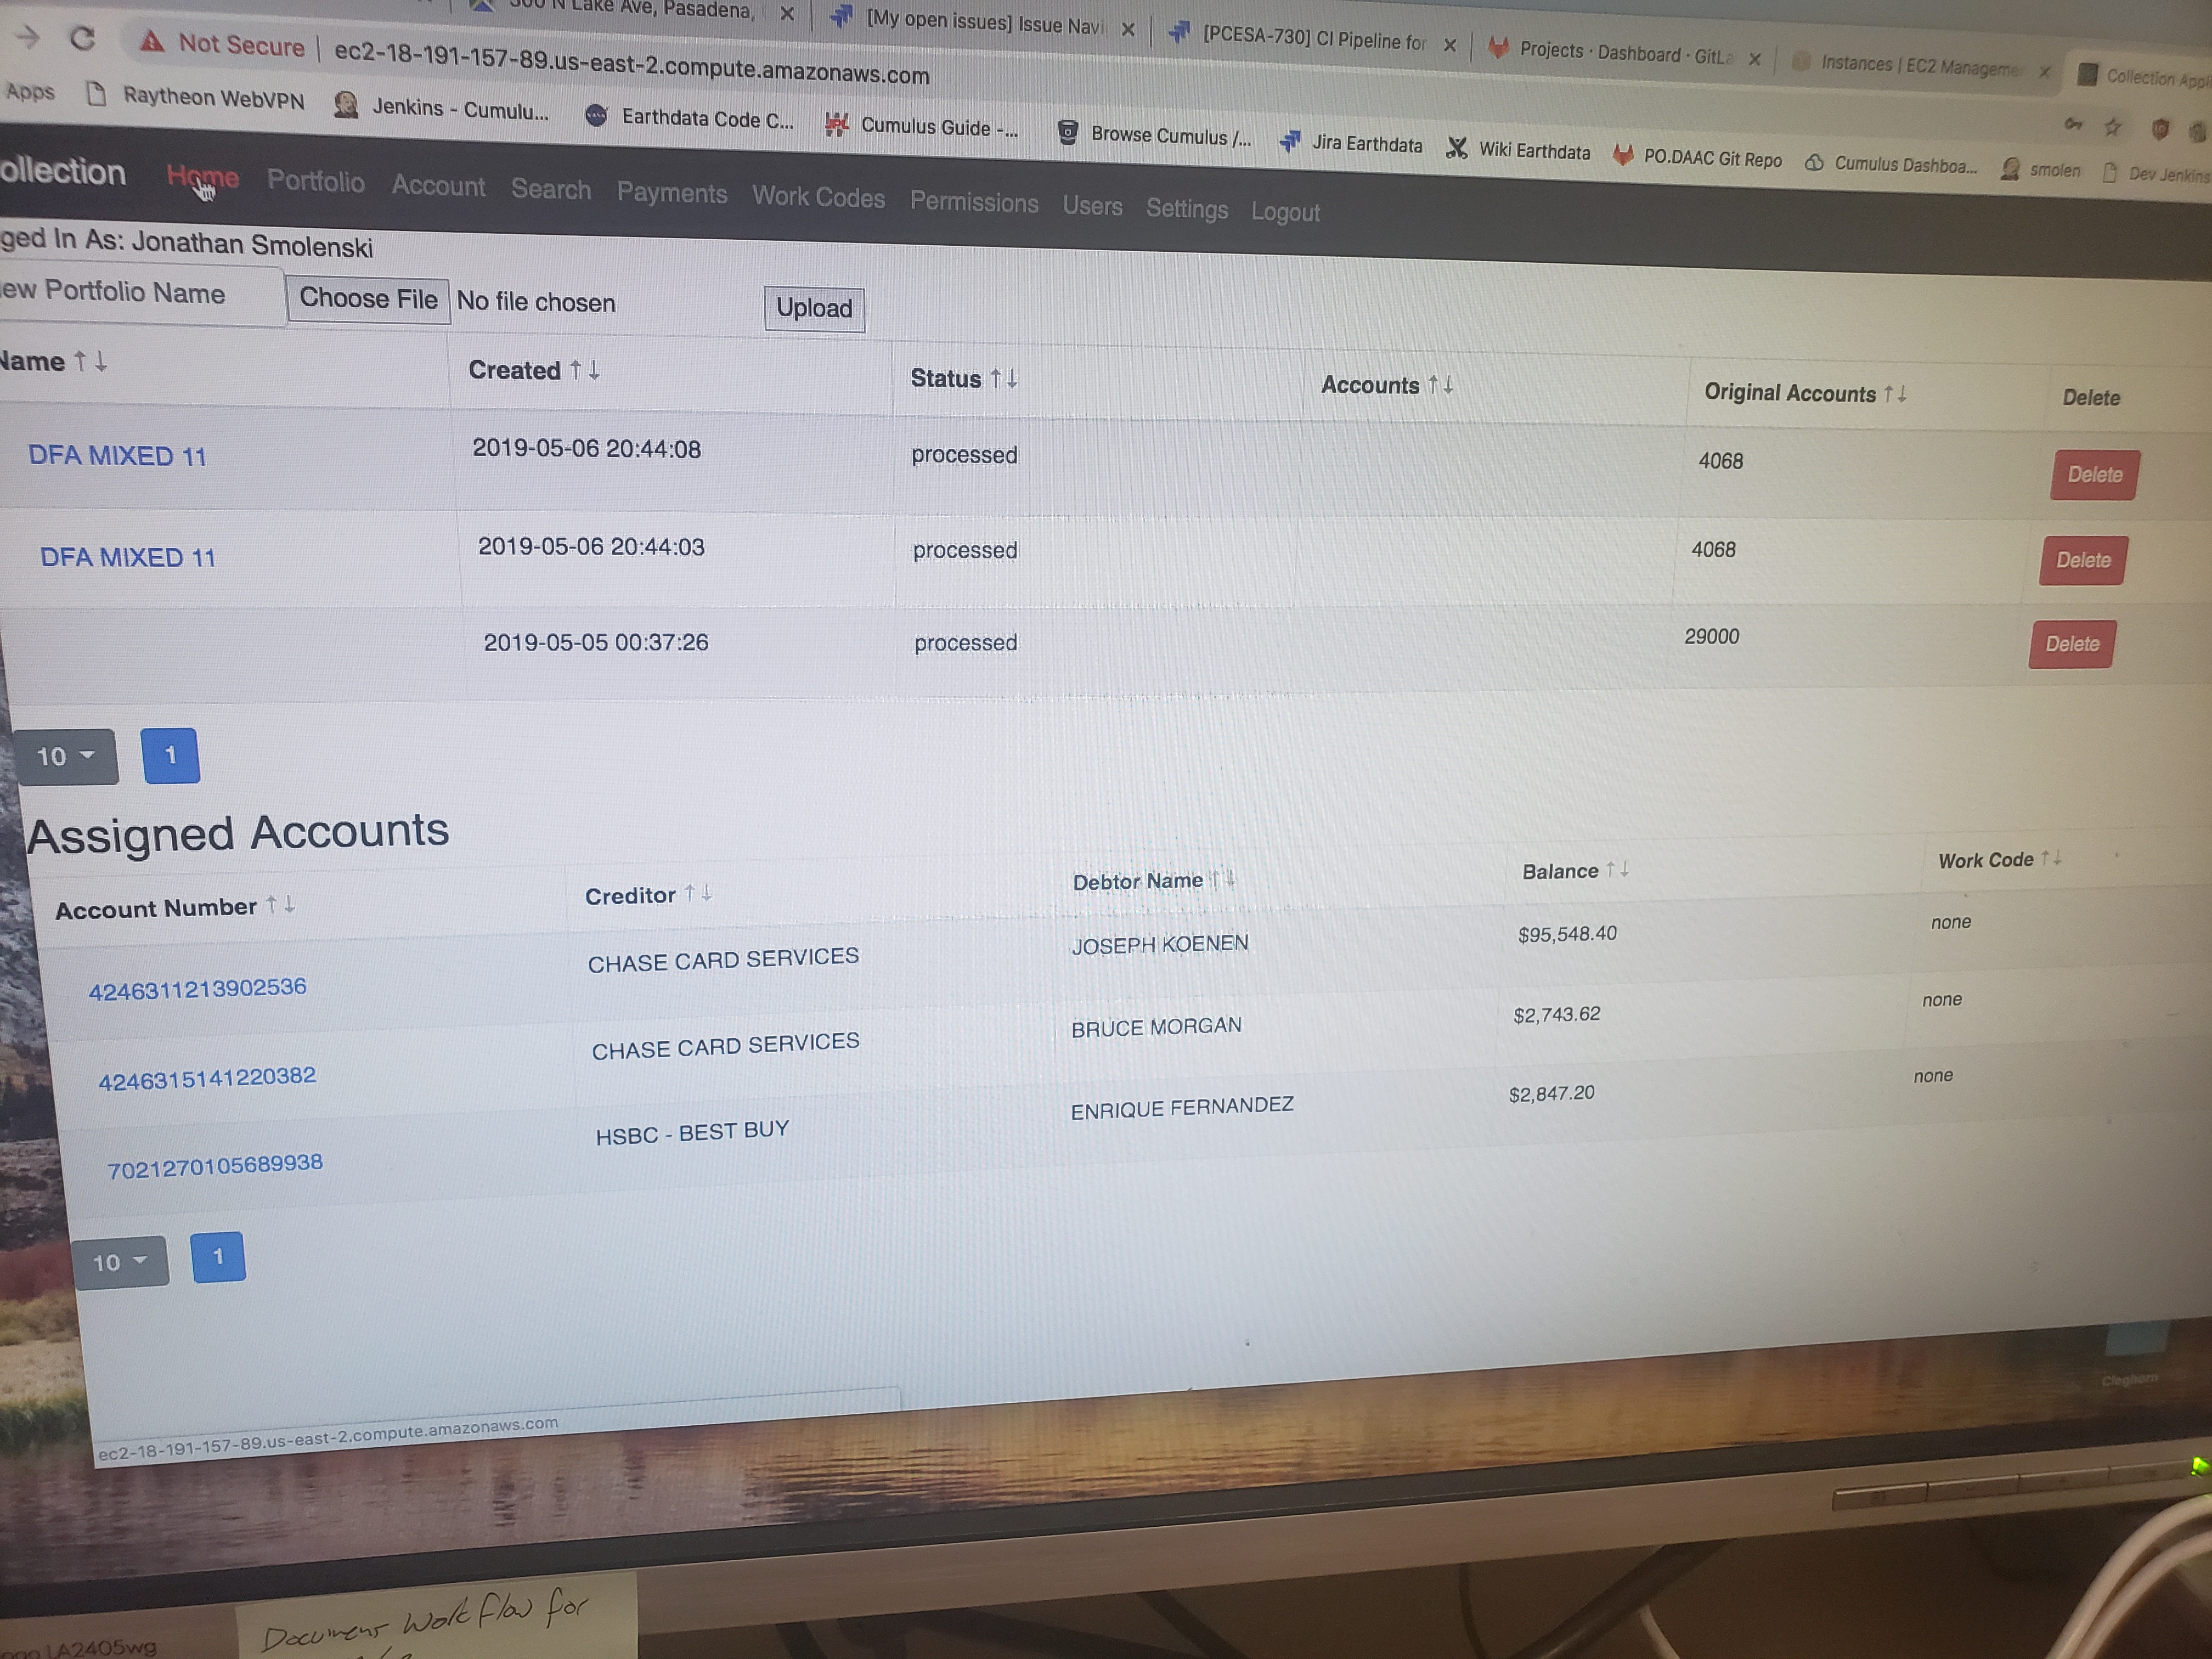
Task: Click the Choose File button
Action: [x=368, y=299]
